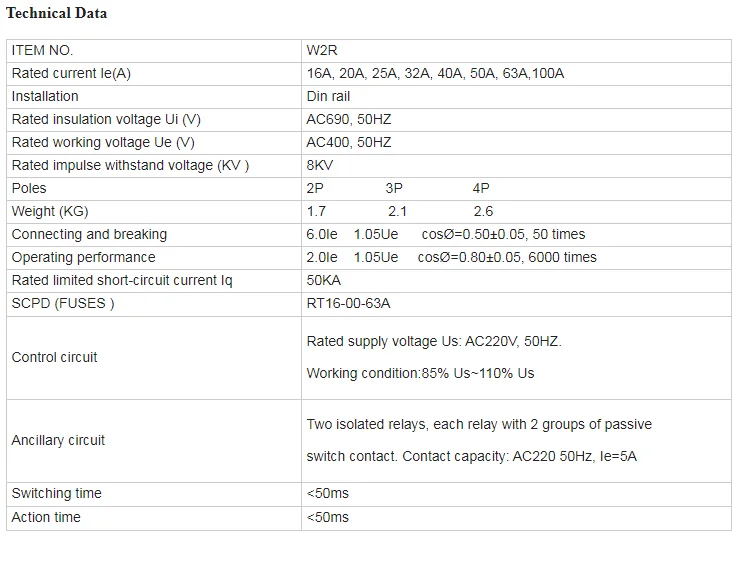Select the 8KV impulse withstand value

320,165
